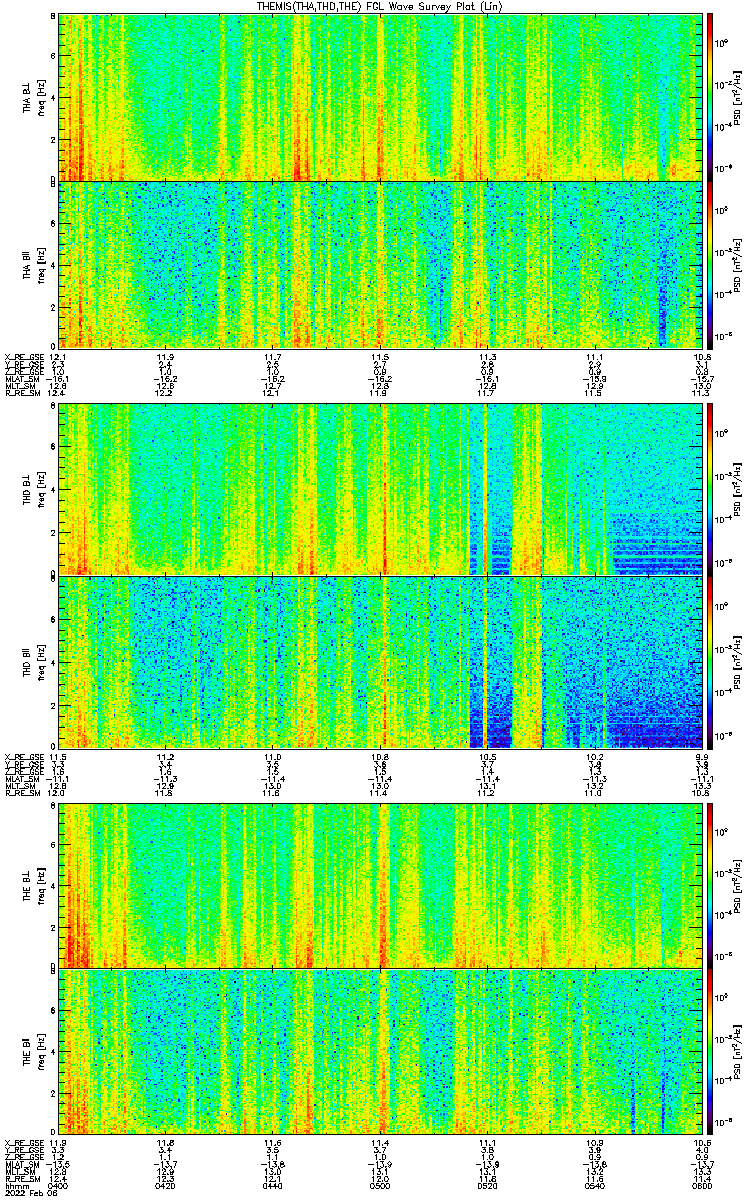Image resolution: width=750 pixels, height=1200 pixels.
Task: Select the THA BL spectrogram panel
Action: coord(381,97)
